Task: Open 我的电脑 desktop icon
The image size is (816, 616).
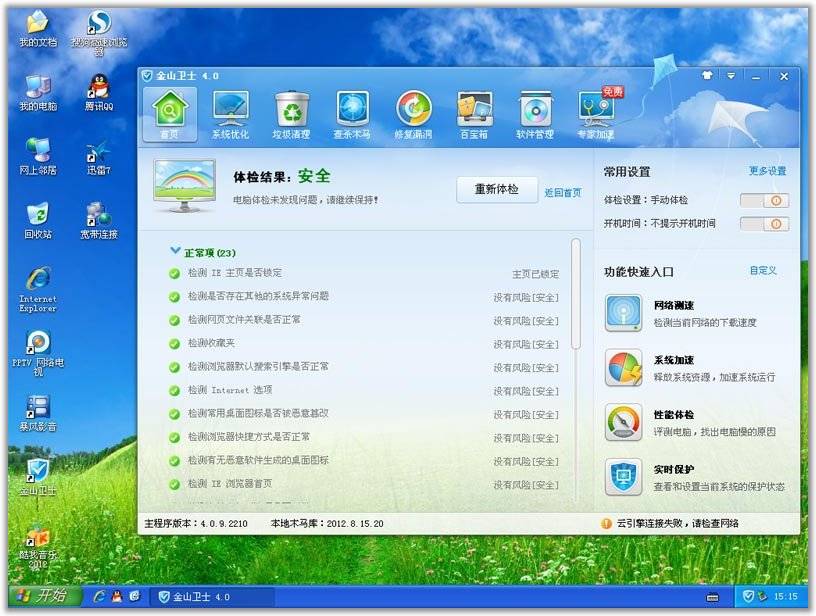Action: coord(38,94)
